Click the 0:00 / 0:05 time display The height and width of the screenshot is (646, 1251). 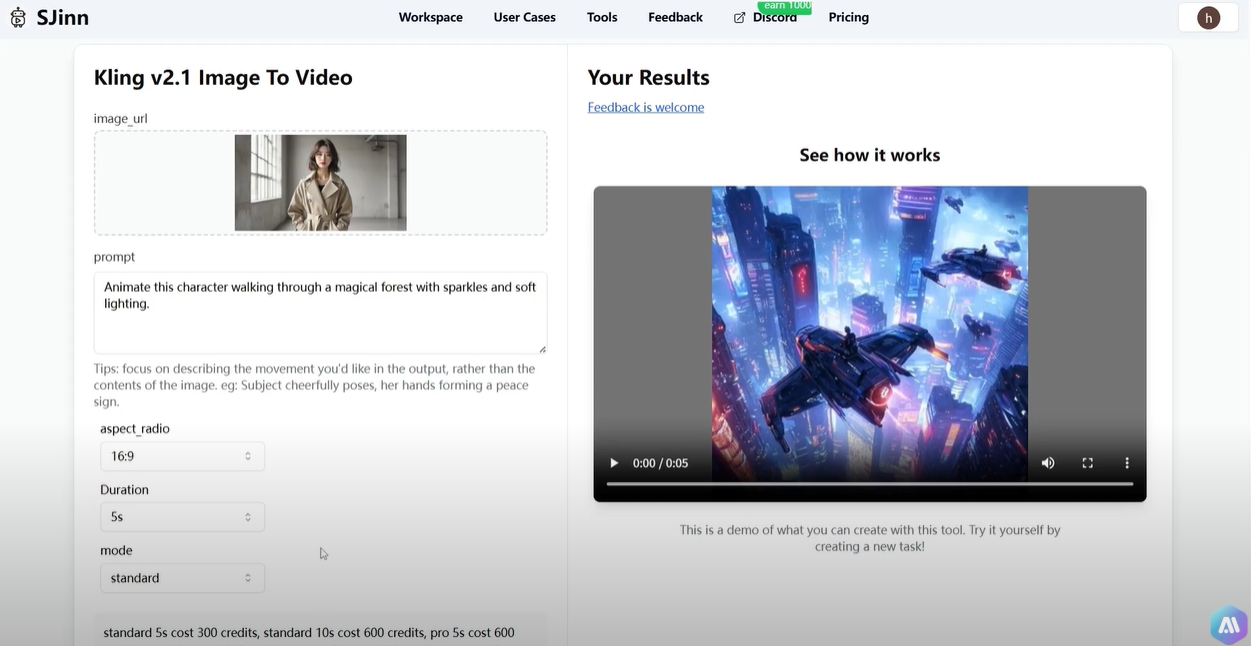click(660, 463)
